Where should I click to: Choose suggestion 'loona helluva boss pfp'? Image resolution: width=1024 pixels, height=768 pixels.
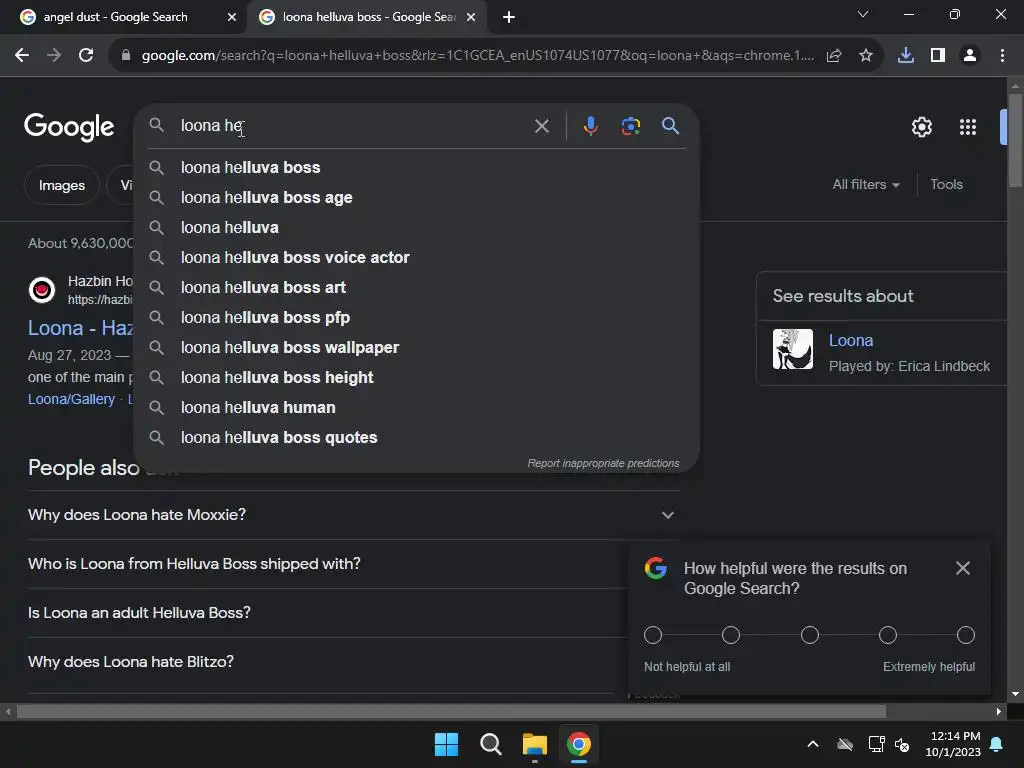coord(416,318)
